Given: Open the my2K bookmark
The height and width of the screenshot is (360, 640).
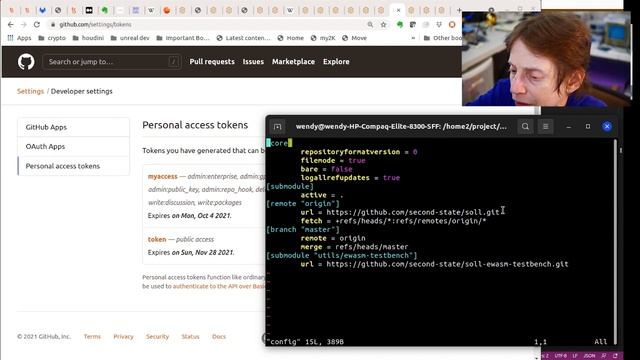Looking at the screenshot, I should click(x=323, y=38).
